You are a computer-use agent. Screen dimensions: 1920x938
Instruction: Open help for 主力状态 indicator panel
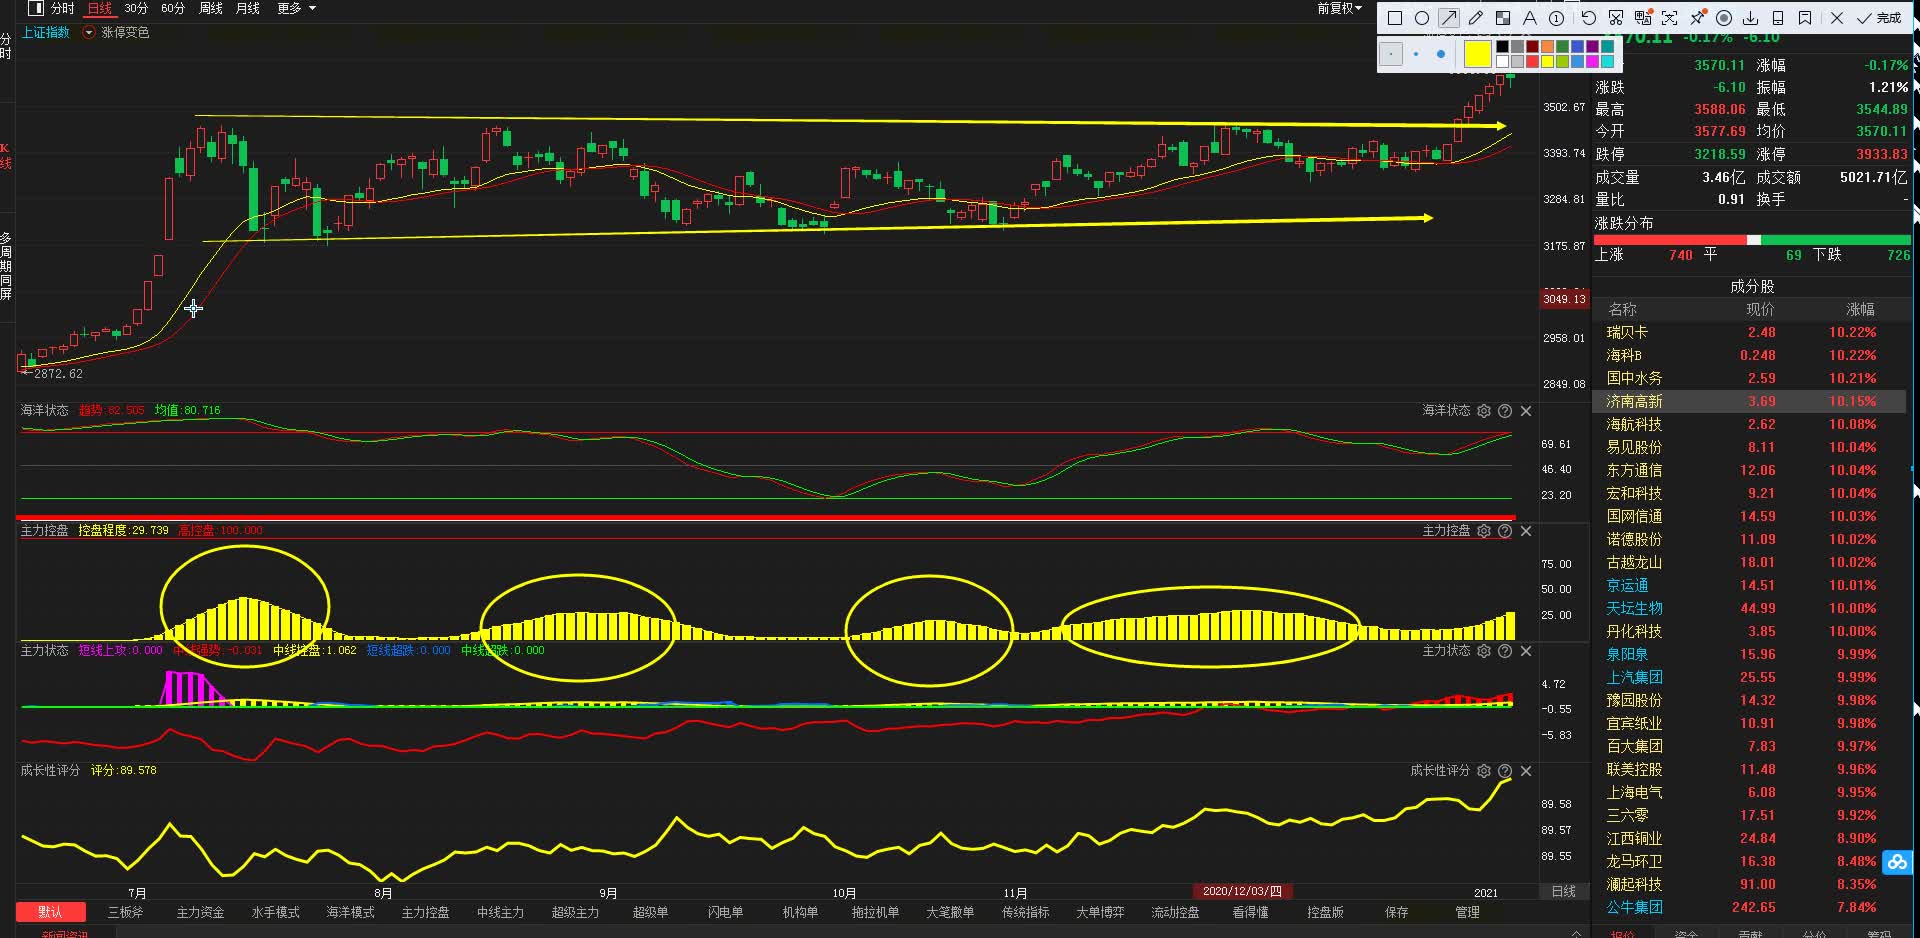(1505, 651)
